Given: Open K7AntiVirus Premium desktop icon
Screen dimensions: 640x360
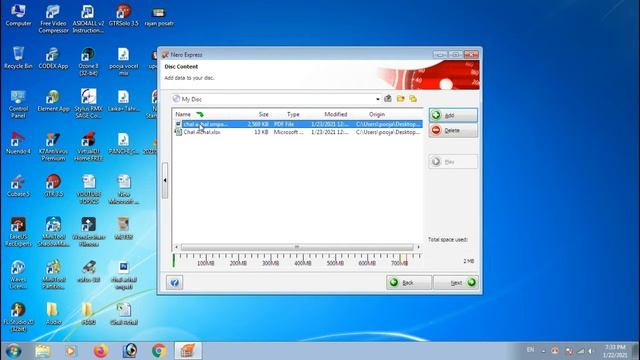Looking at the screenshot, I should pyautogui.click(x=53, y=146).
